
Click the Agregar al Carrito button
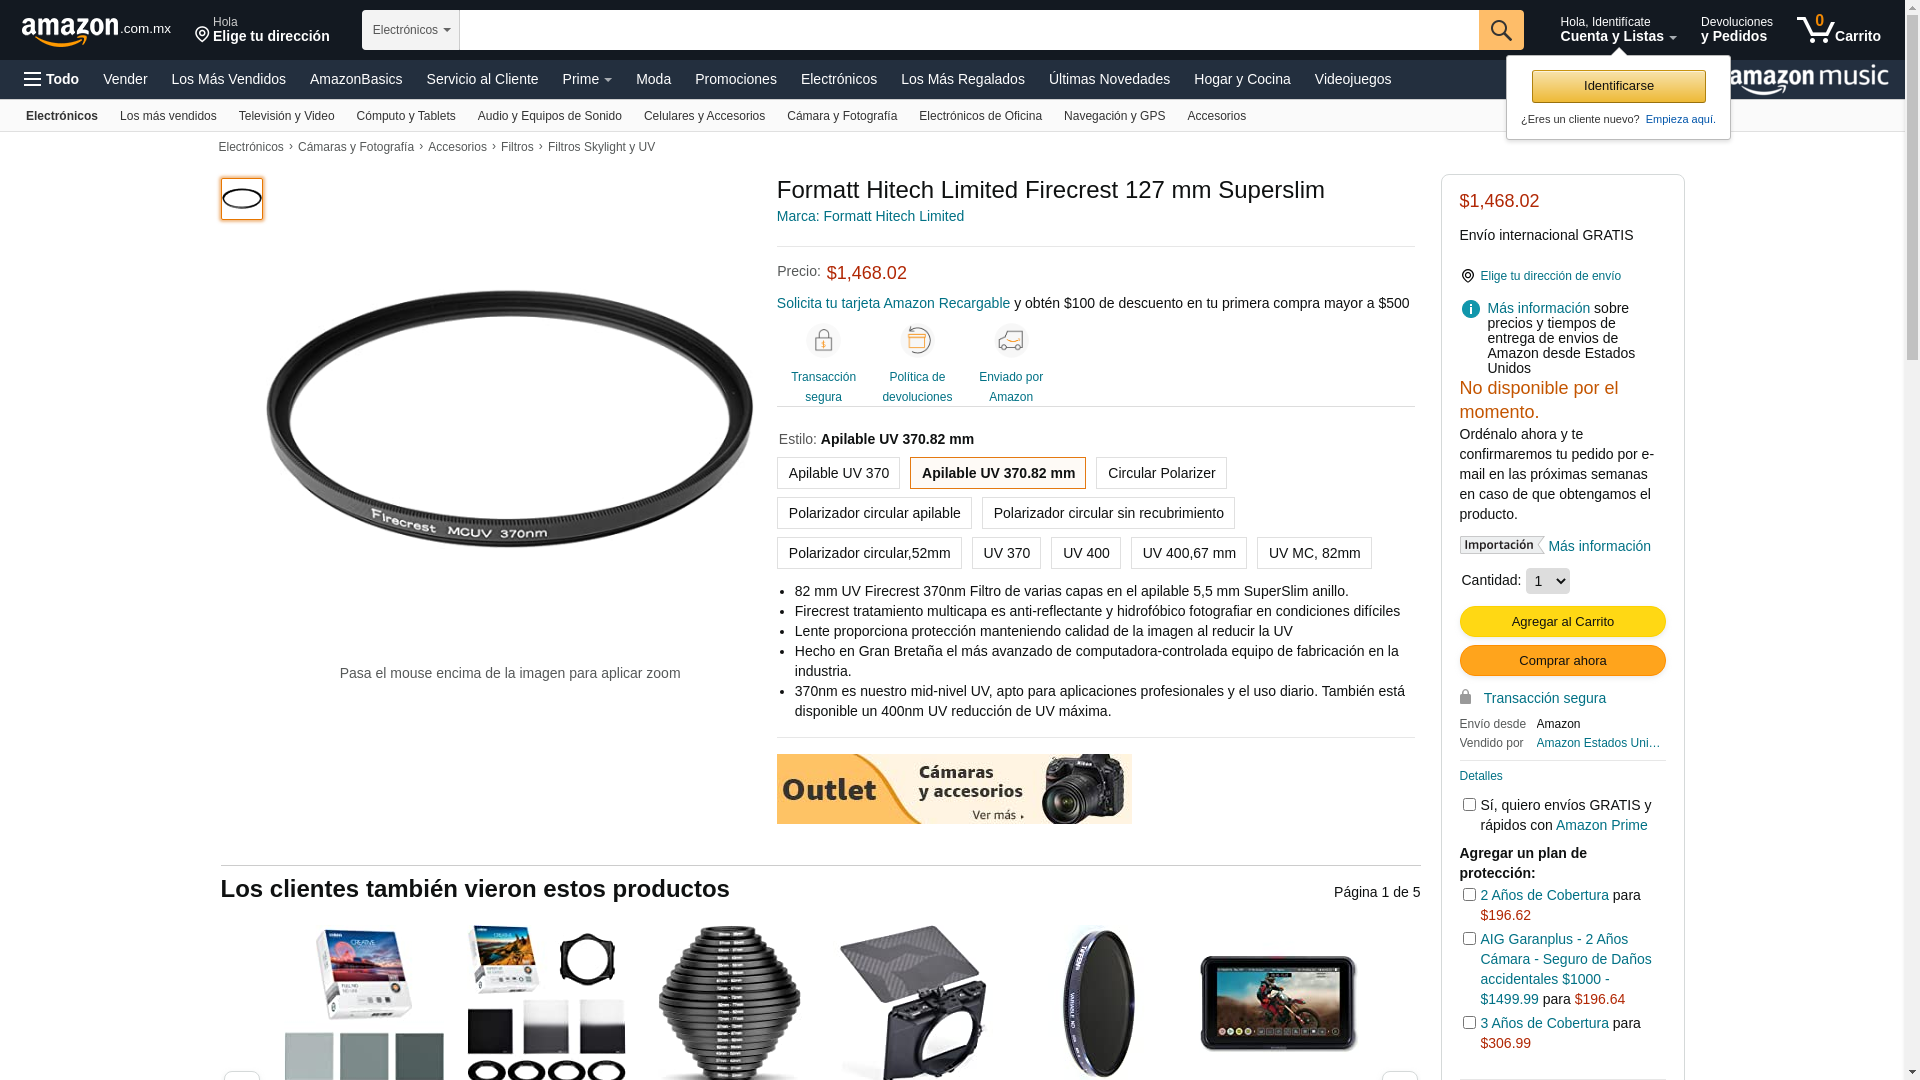pos(1562,622)
